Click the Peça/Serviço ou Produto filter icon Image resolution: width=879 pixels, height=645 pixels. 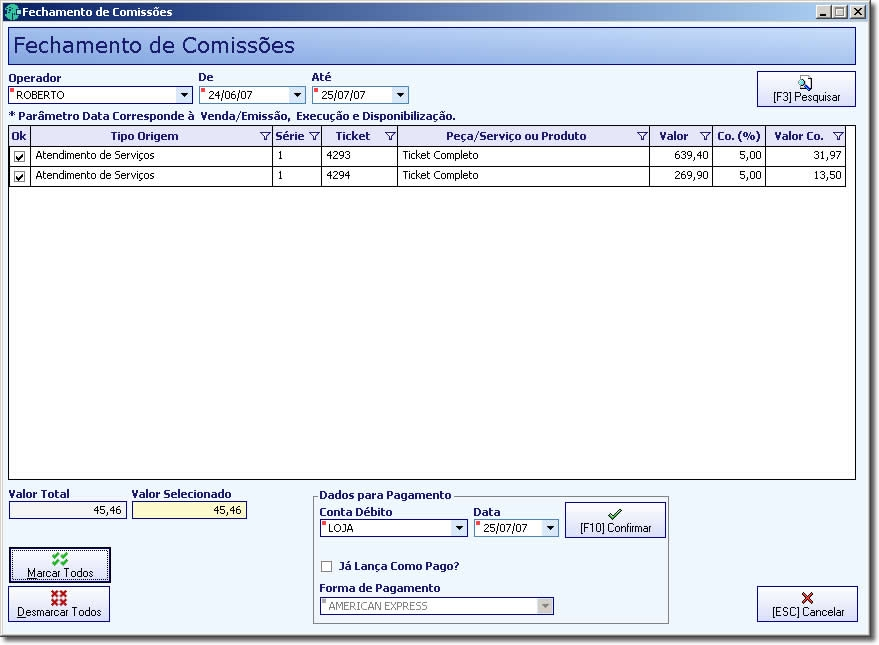tap(642, 136)
